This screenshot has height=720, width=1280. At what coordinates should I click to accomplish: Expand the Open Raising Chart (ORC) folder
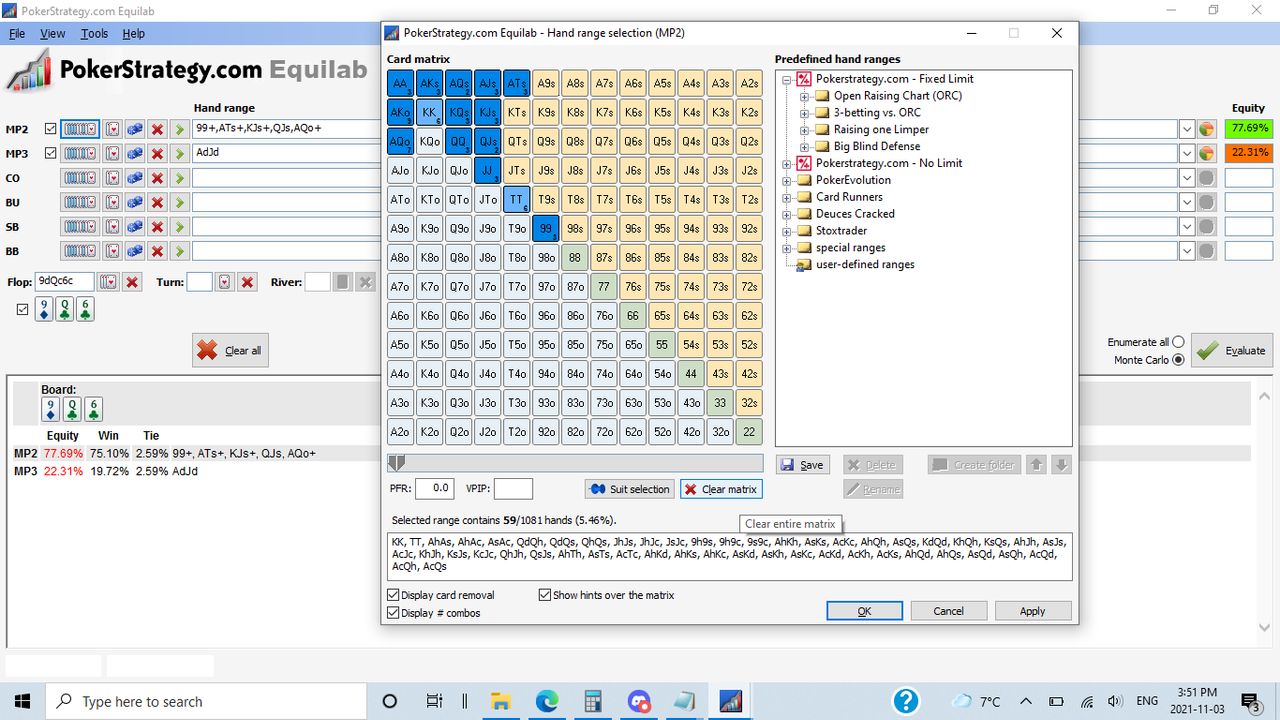point(805,96)
